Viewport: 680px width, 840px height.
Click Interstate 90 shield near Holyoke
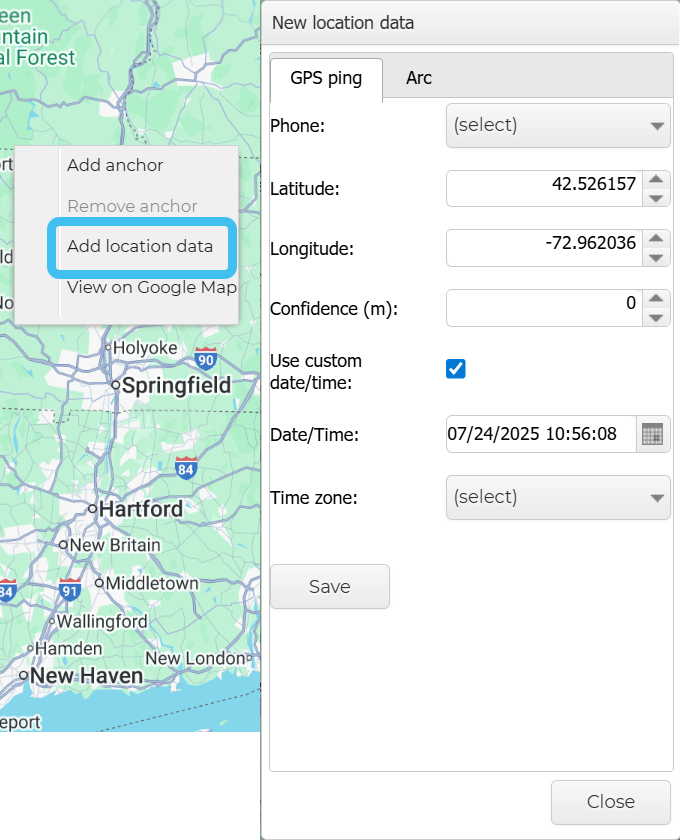coord(206,359)
